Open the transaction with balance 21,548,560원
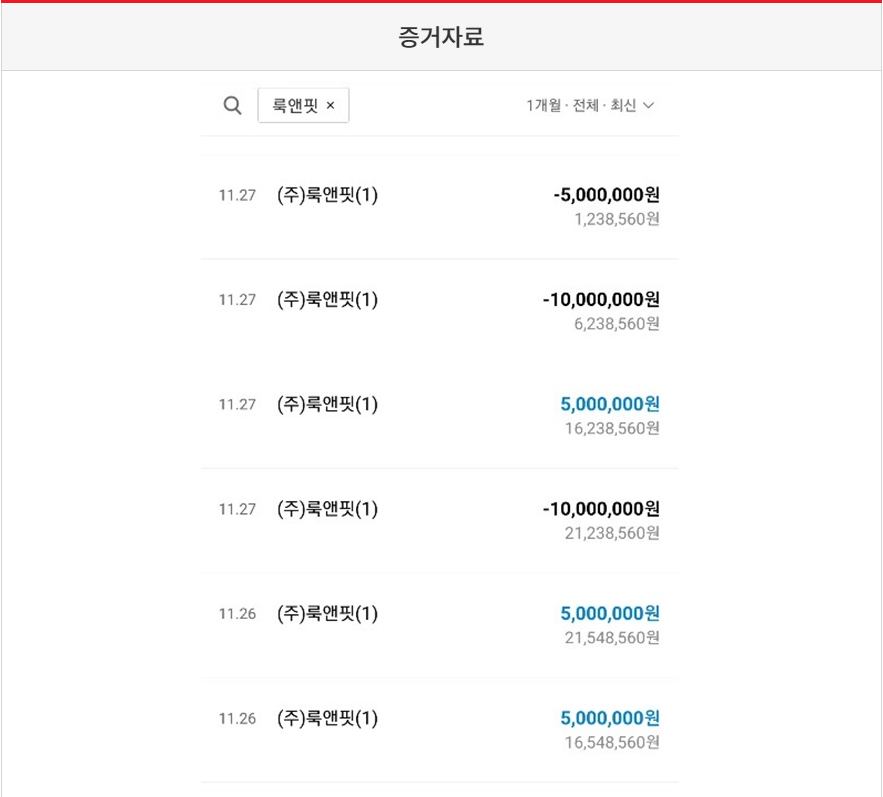 pos(440,625)
